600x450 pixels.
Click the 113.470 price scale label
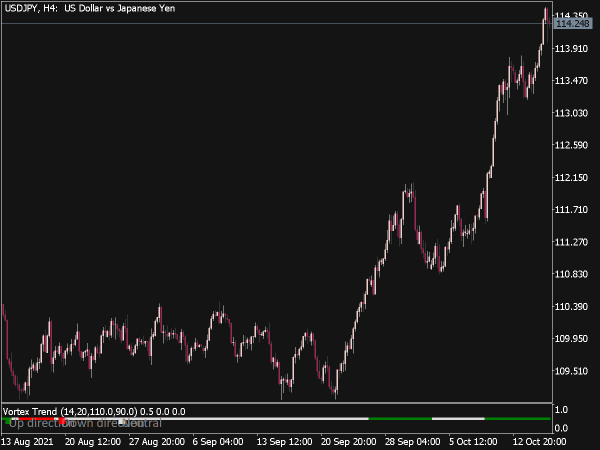[x=571, y=81]
